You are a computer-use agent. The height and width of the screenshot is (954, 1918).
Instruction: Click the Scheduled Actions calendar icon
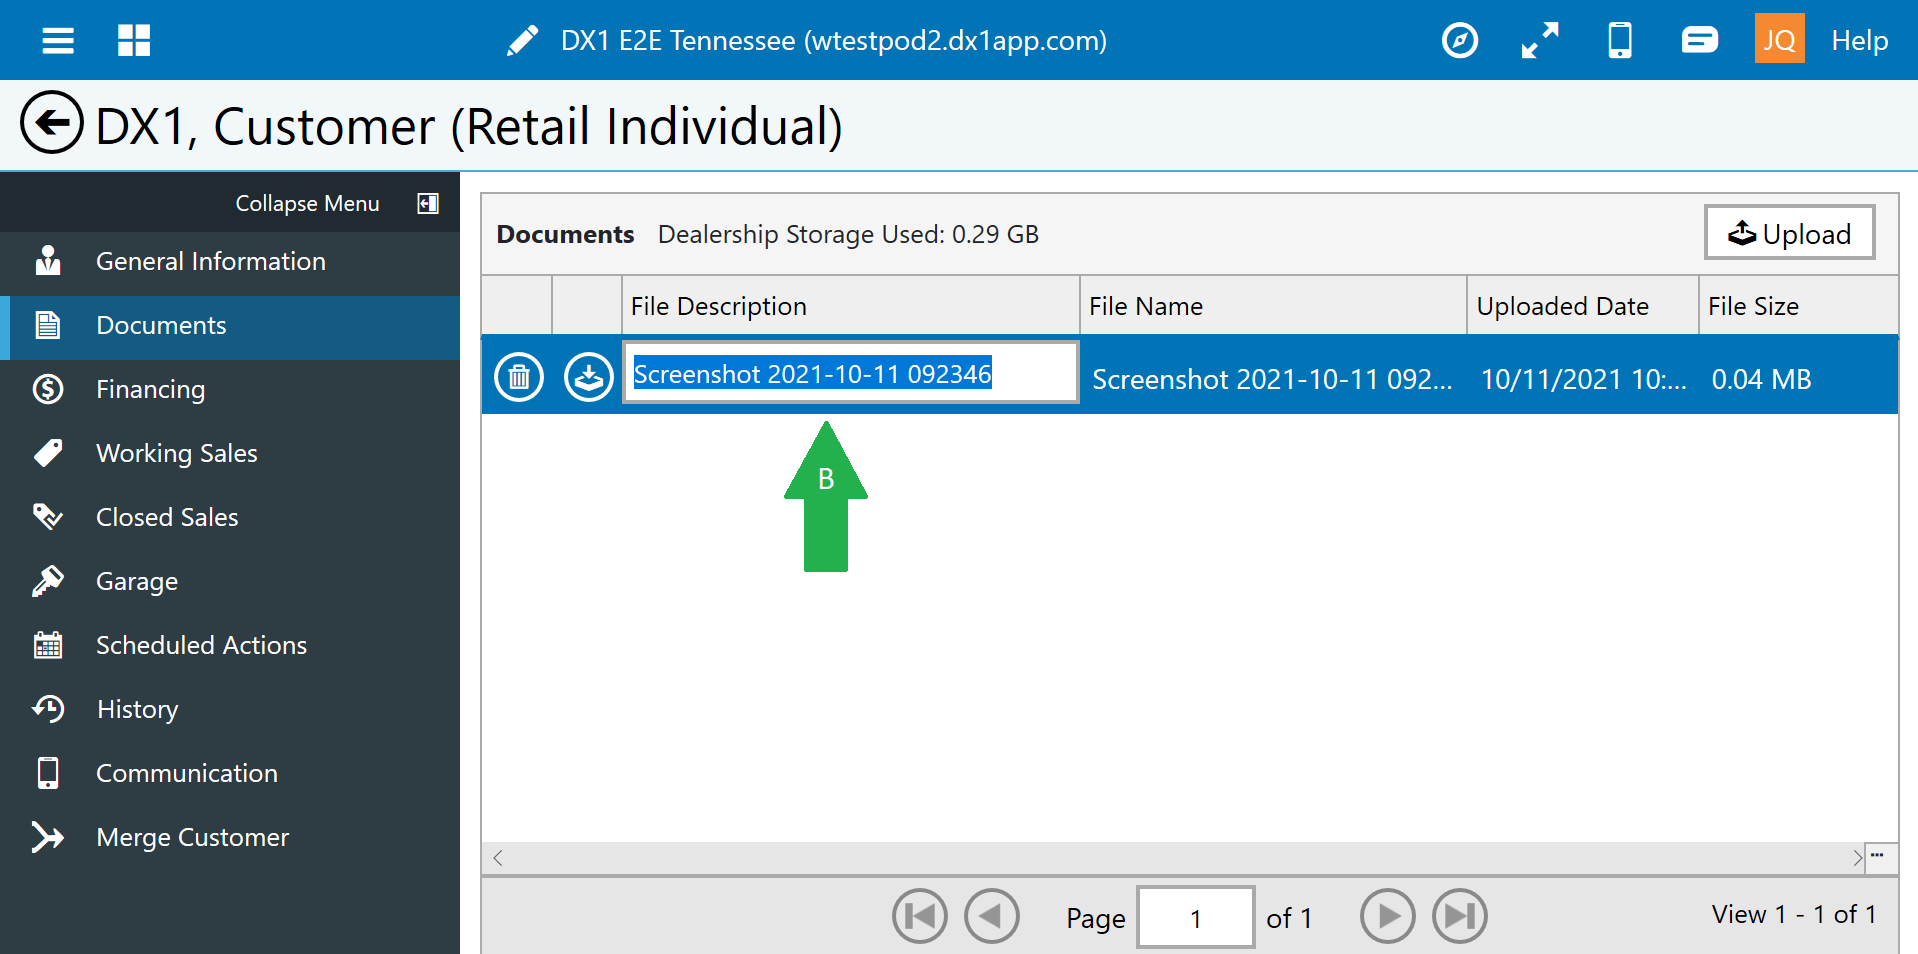[48, 645]
